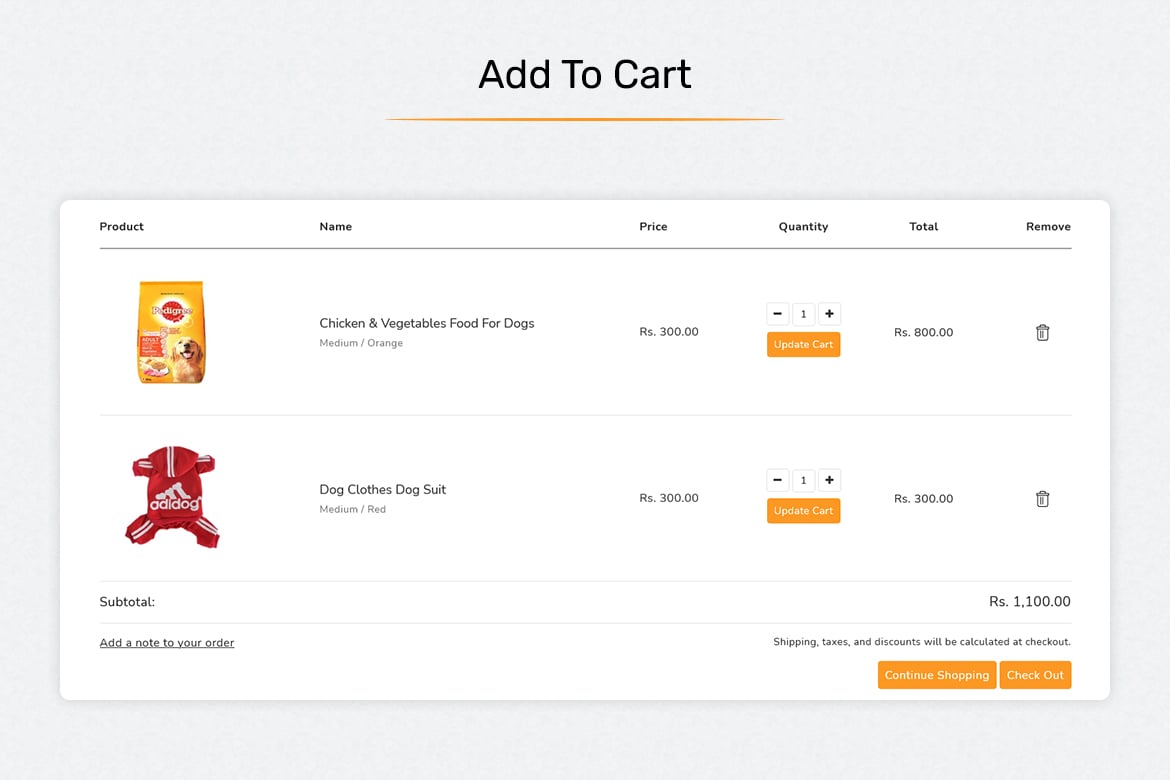1170x780 pixels.
Task: Open the Dog Clothes Dog Suit product name
Action: coord(383,490)
